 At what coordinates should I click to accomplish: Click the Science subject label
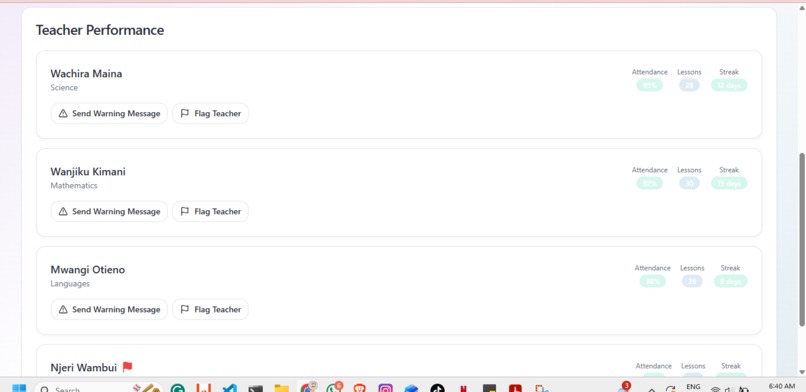coord(64,88)
